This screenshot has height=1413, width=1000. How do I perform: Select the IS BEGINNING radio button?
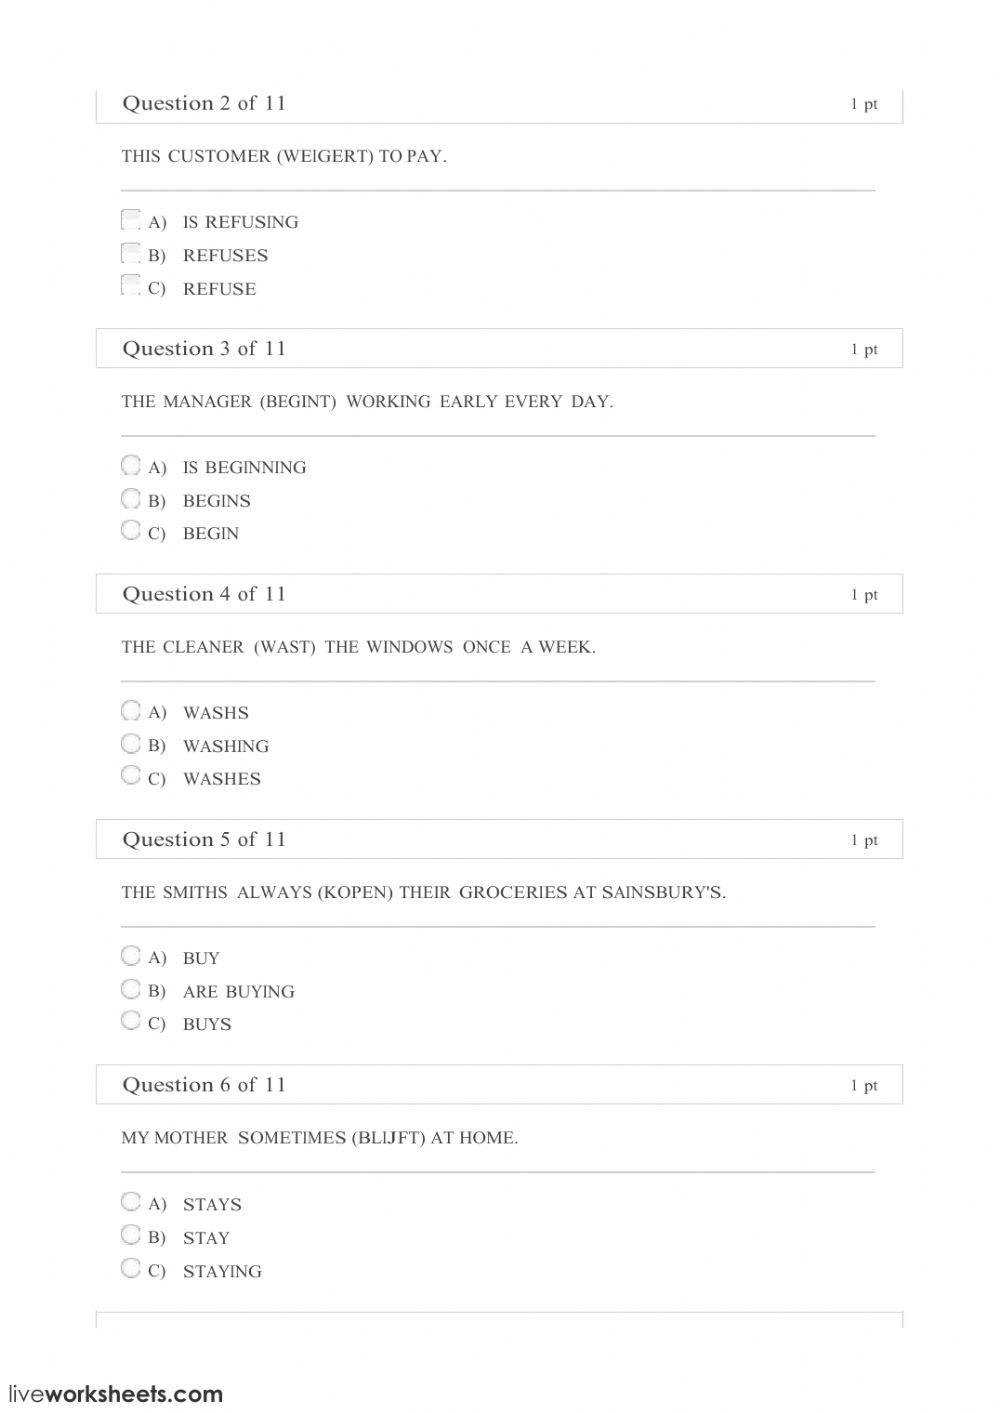[x=130, y=465]
